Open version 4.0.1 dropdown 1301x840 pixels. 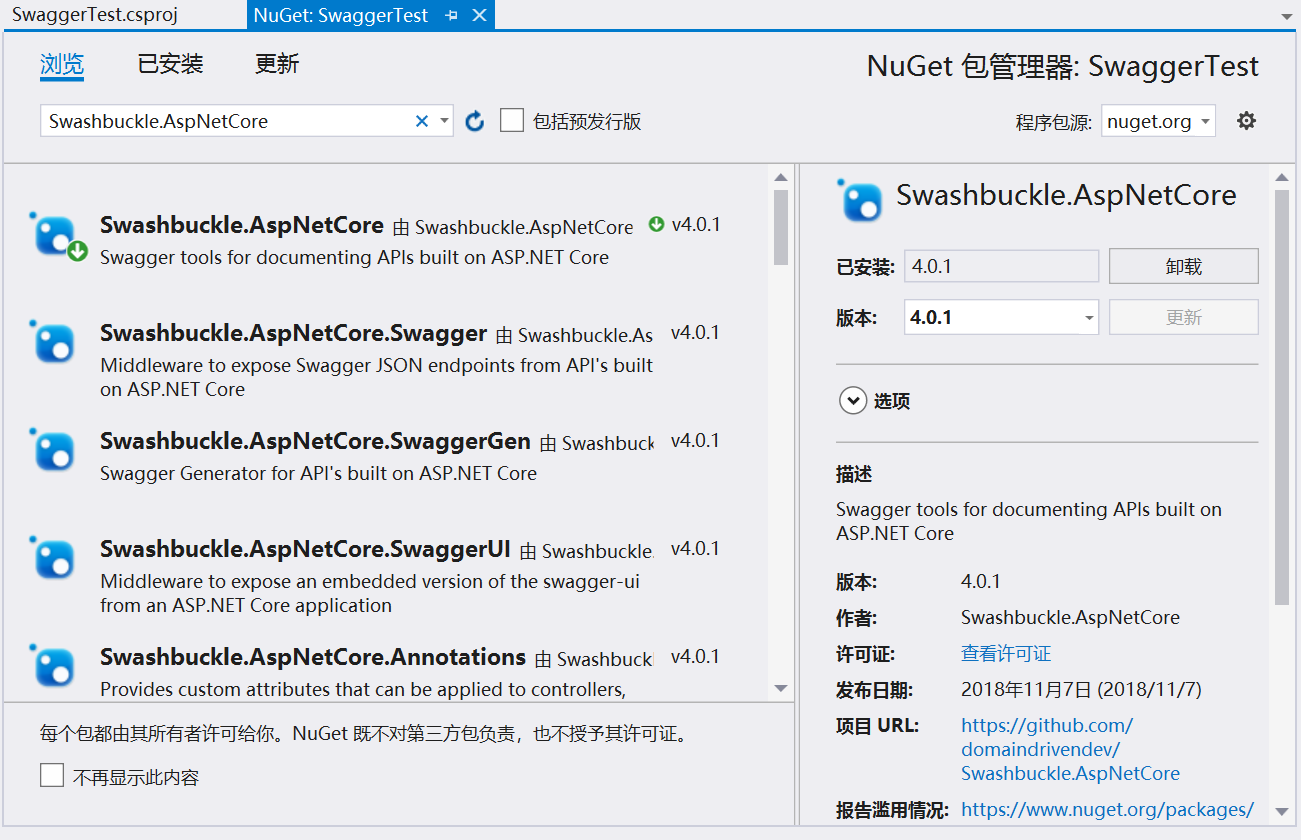1001,317
